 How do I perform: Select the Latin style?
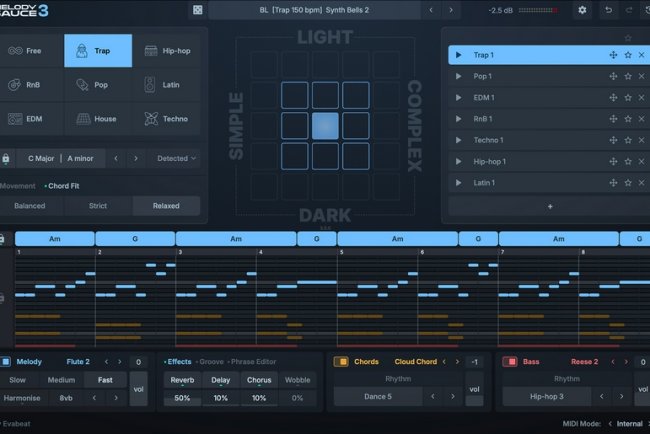tap(167, 85)
